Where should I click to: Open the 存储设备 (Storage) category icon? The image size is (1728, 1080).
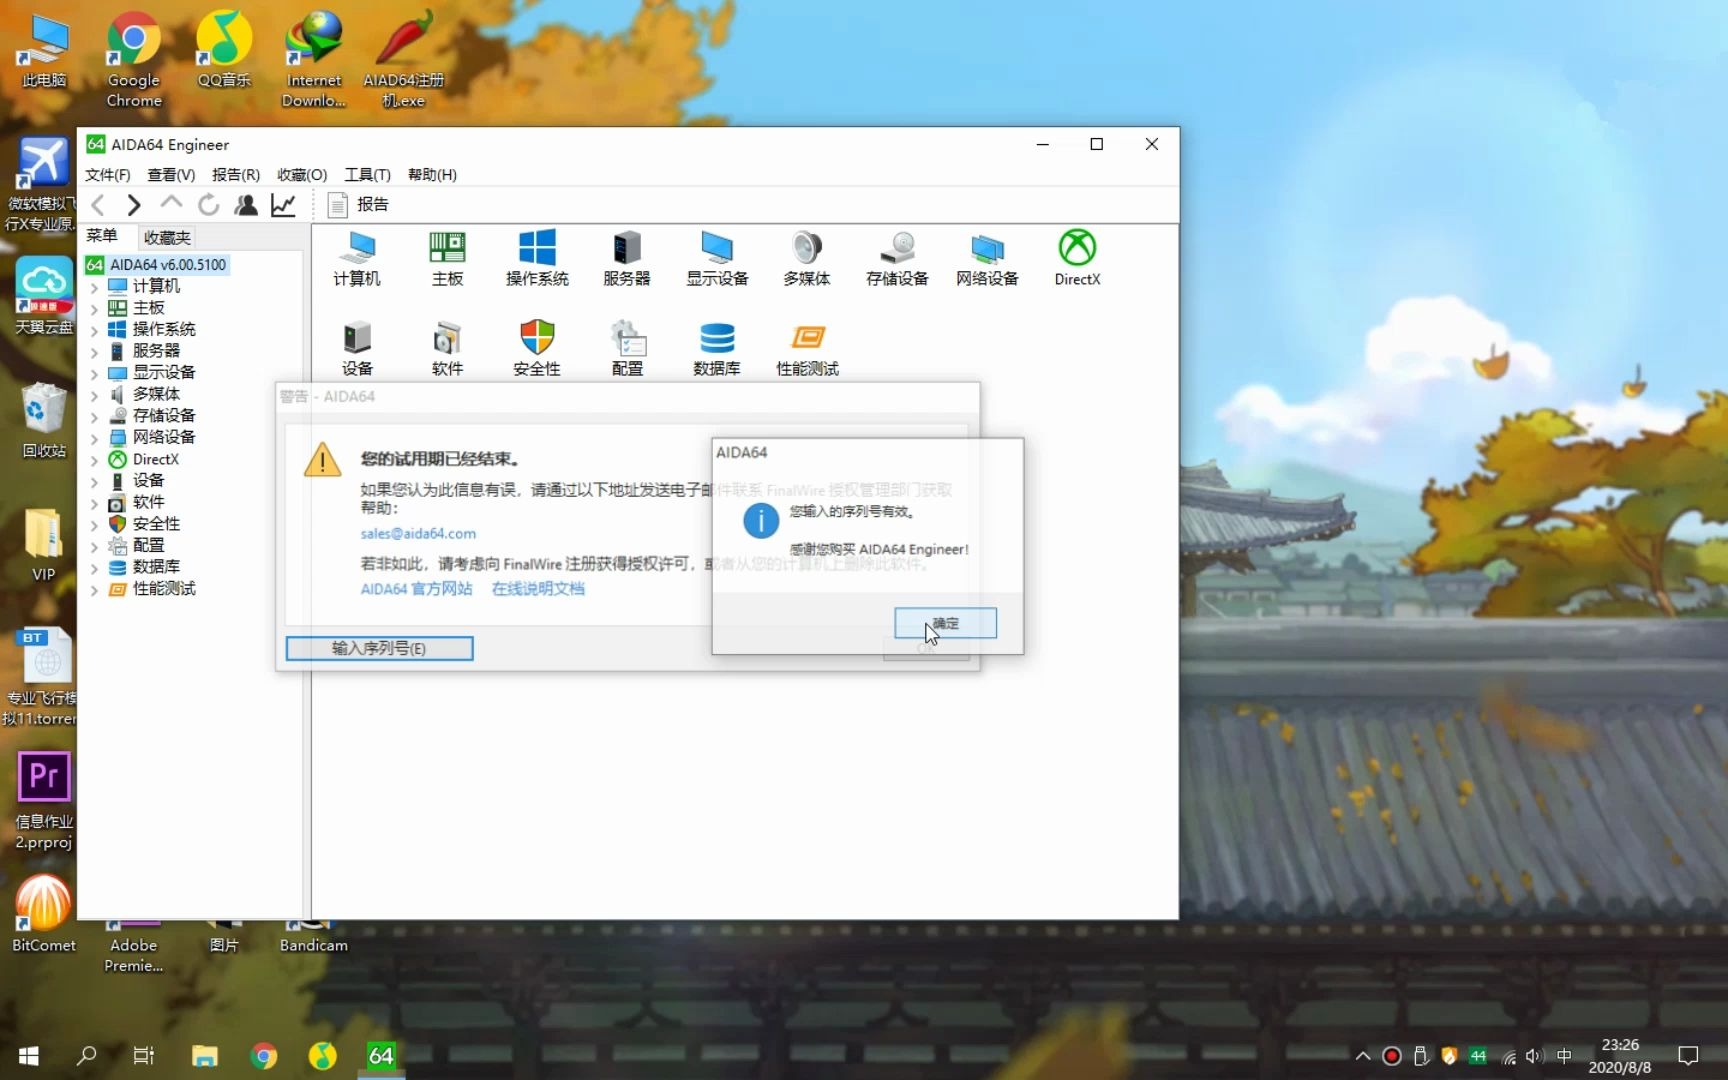[x=897, y=258]
